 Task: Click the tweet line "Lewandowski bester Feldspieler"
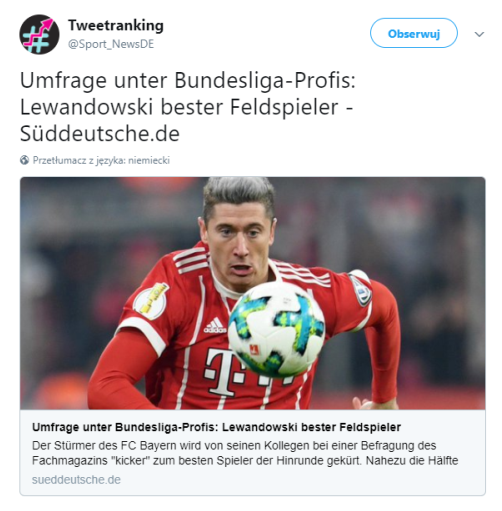coord(179,107)
